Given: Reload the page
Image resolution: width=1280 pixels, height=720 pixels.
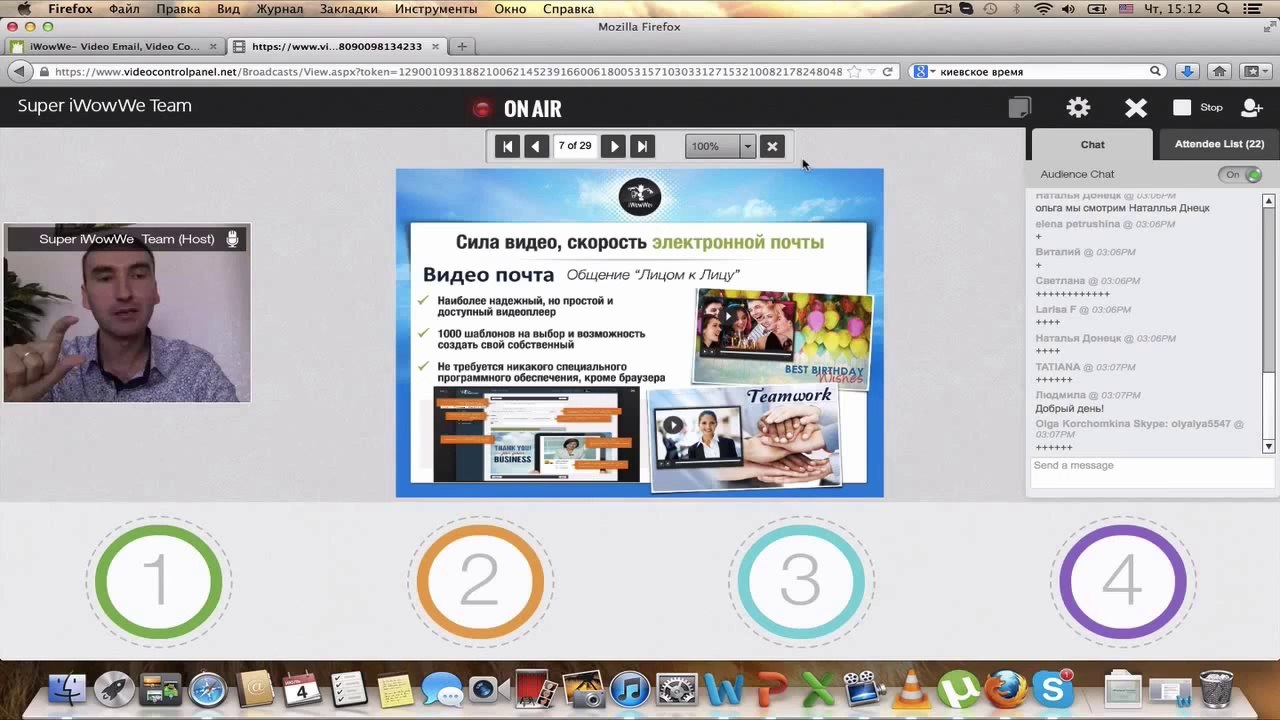Looking at the screenshot, I should pyautogui.click(x=887, y=72).
